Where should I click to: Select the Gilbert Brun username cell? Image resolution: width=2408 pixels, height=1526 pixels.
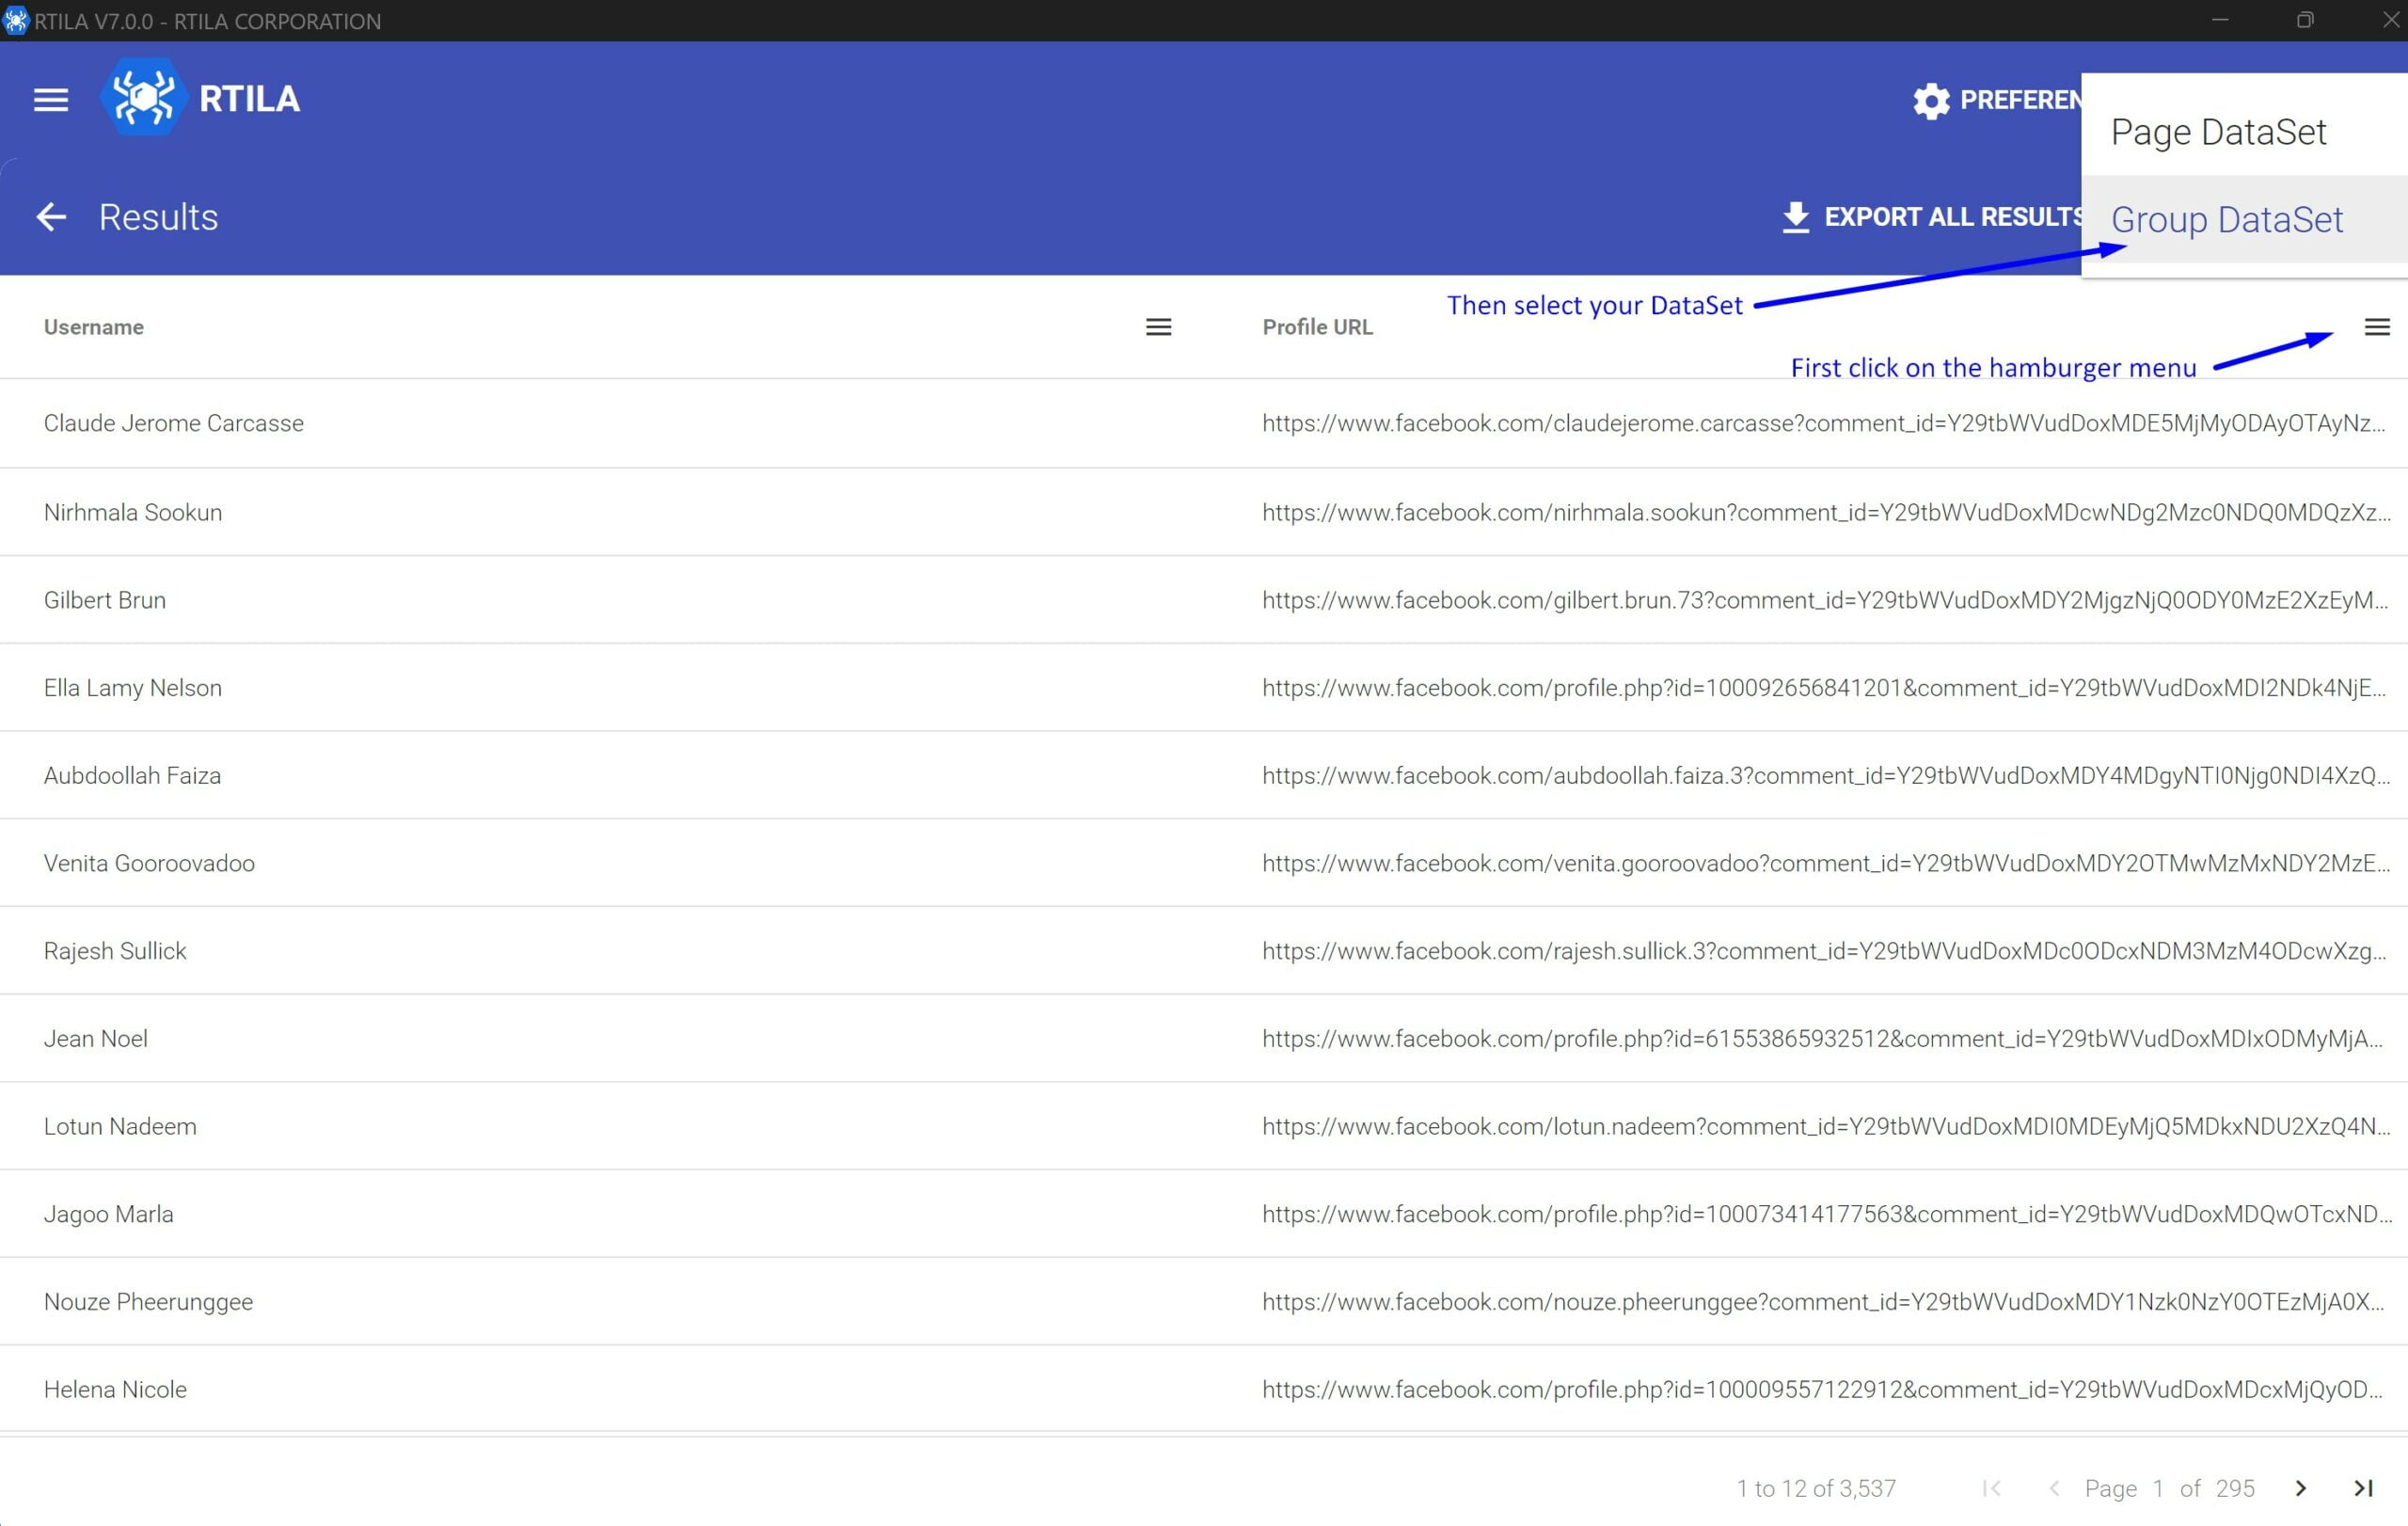[105, 600]
